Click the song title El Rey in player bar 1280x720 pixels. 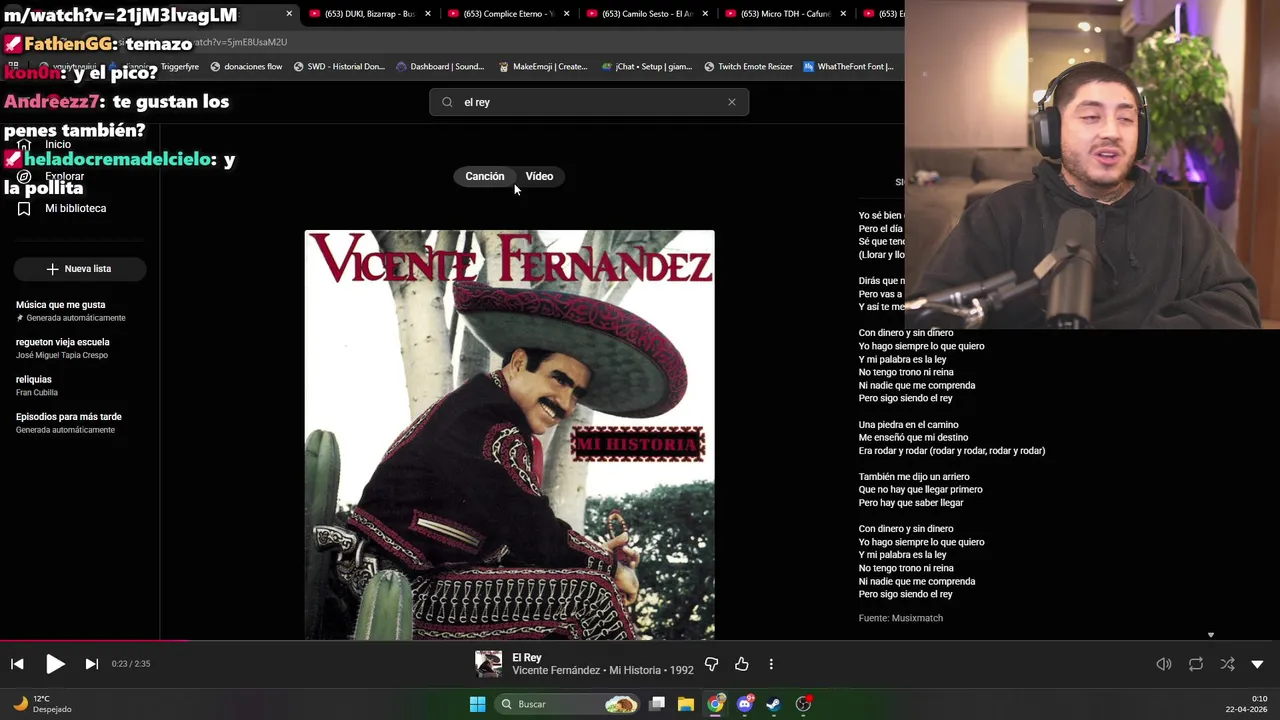click(x=527, y=657)
